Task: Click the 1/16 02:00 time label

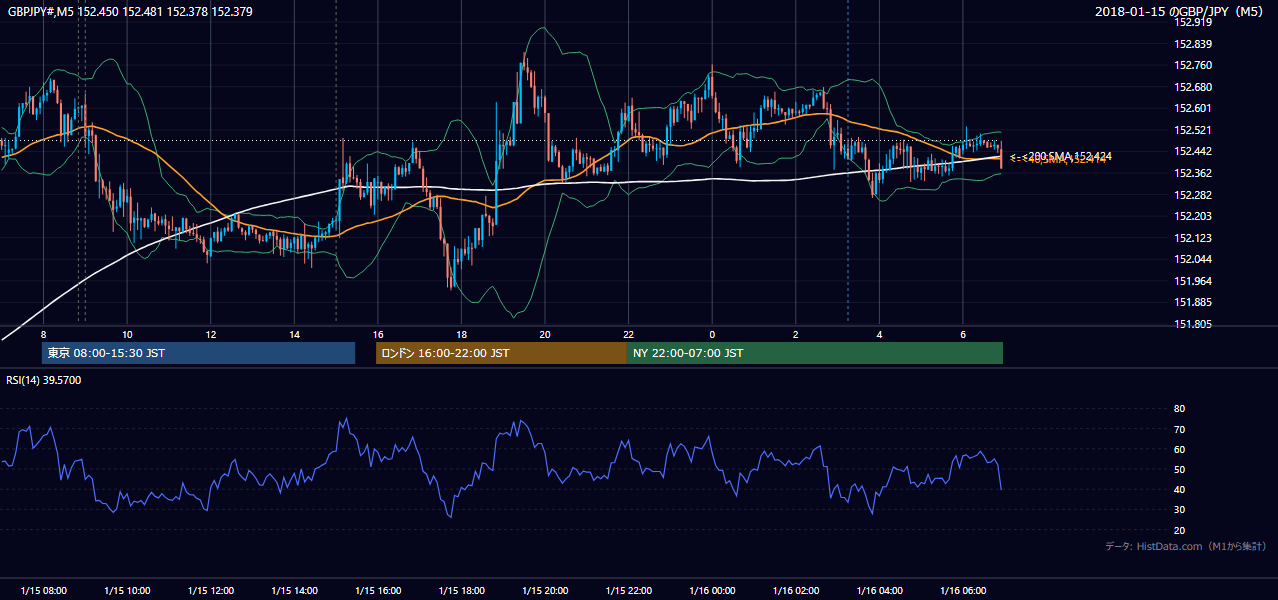Action: [x=795, y=591]
